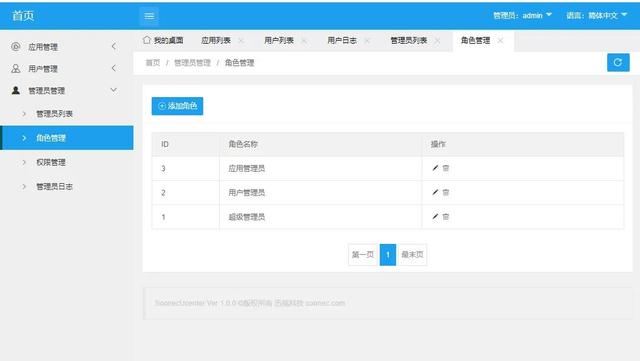Close the 角色管理 tab

(x=500, y=40)
